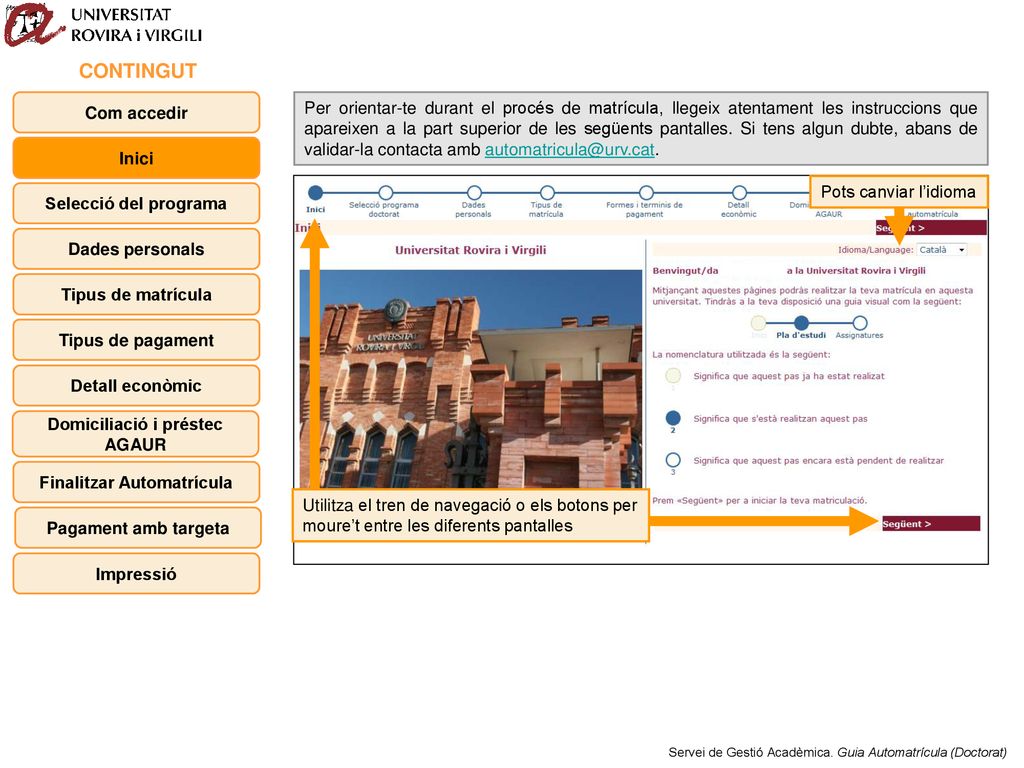This screenshot has height=768, width=1024.
Task: Select 'Dades personals' step circle in train
Action: [x=475, y=192]
